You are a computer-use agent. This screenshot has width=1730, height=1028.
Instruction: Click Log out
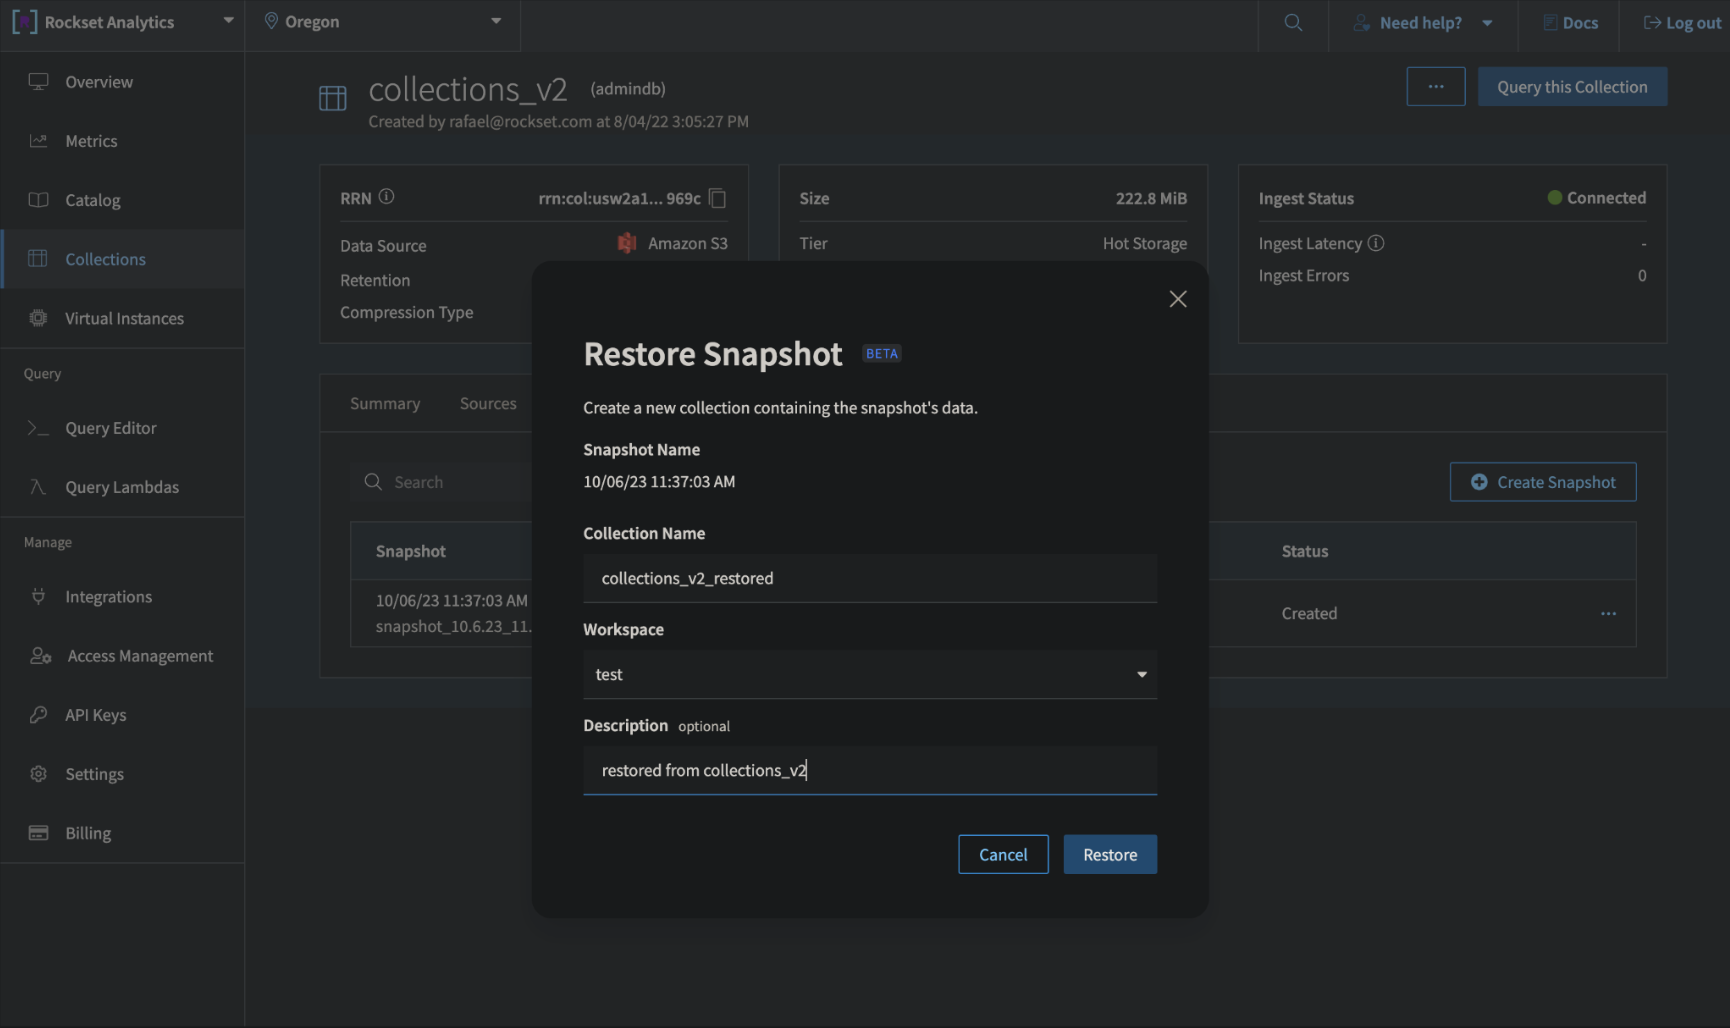(x=1683, y=23)
